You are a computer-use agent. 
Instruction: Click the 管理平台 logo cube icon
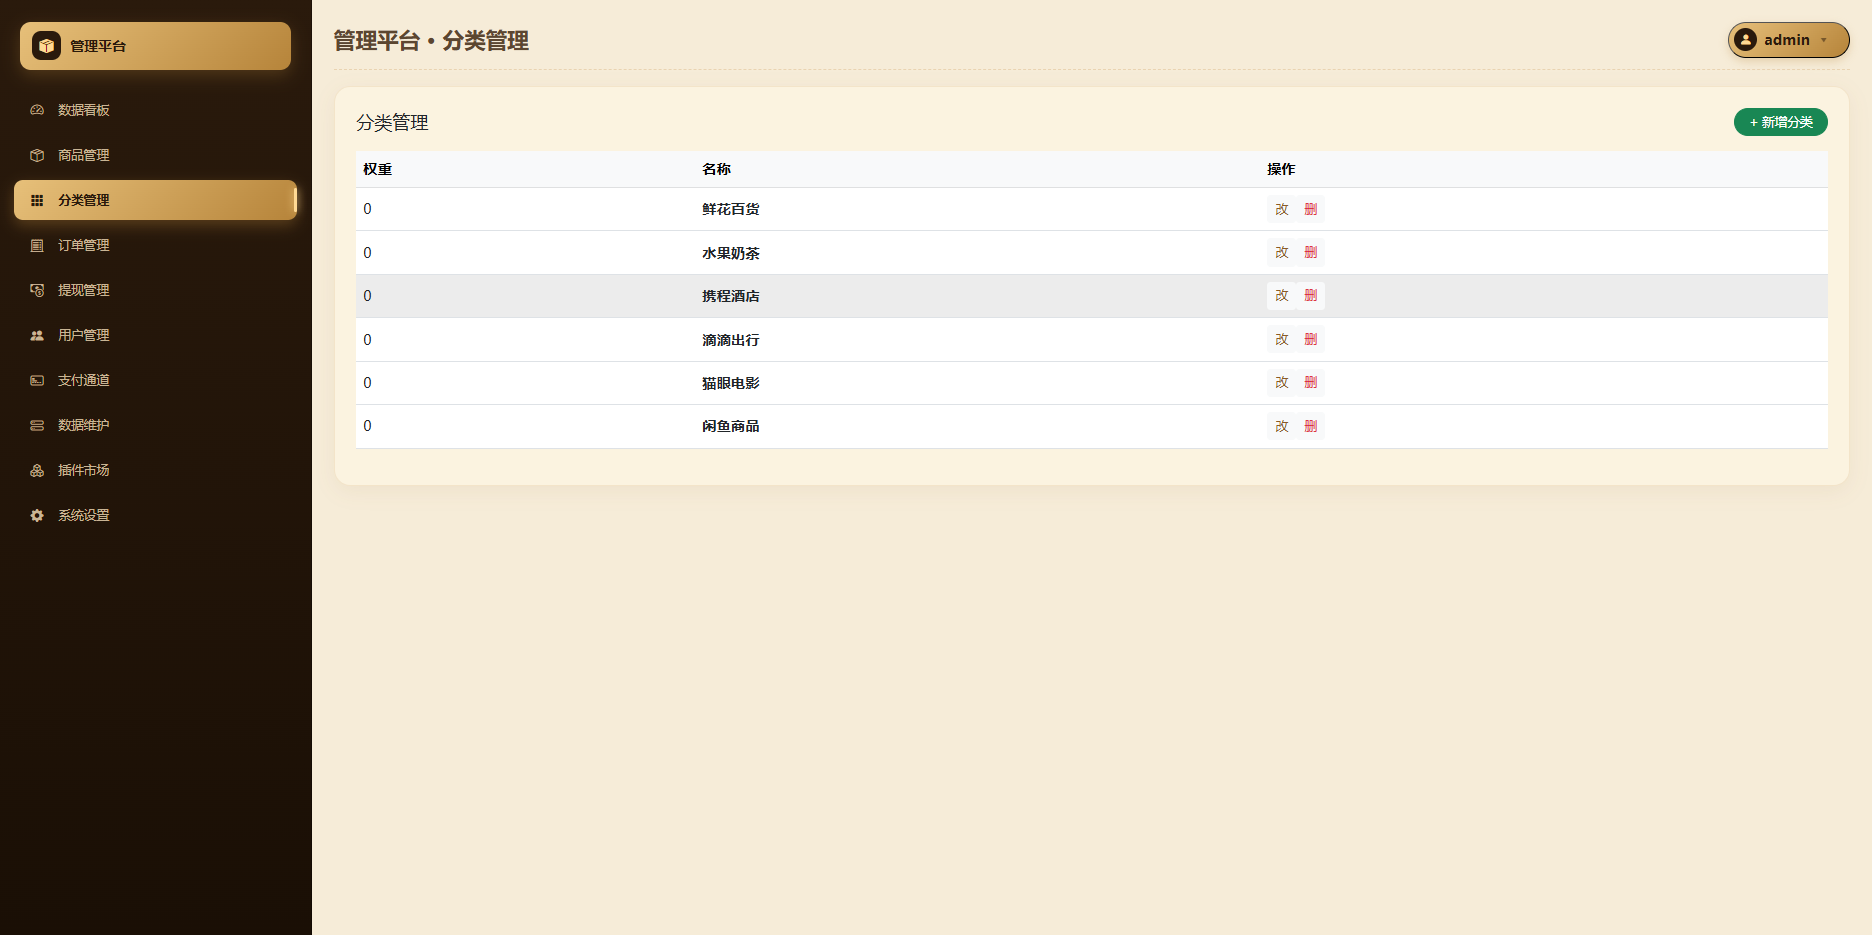click(46, 46)
